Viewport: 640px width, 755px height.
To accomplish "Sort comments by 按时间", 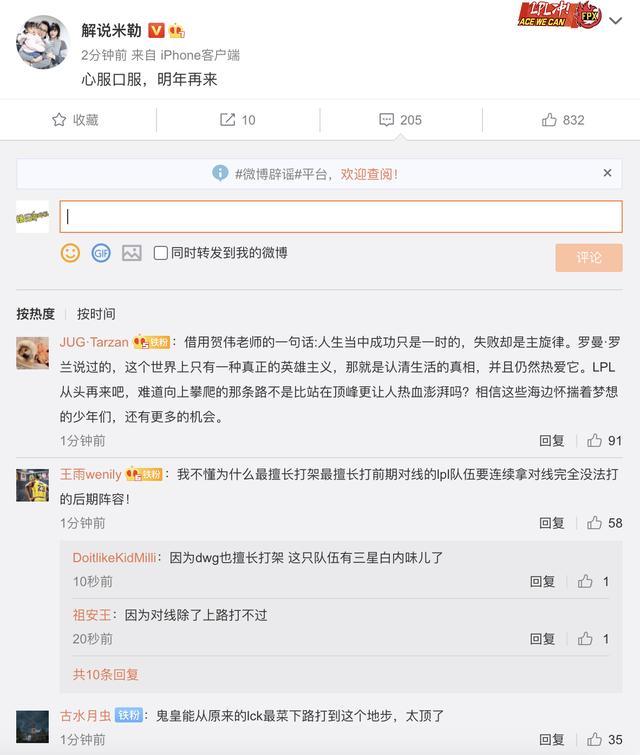I will pyautogui.click(x=96, y=314).
